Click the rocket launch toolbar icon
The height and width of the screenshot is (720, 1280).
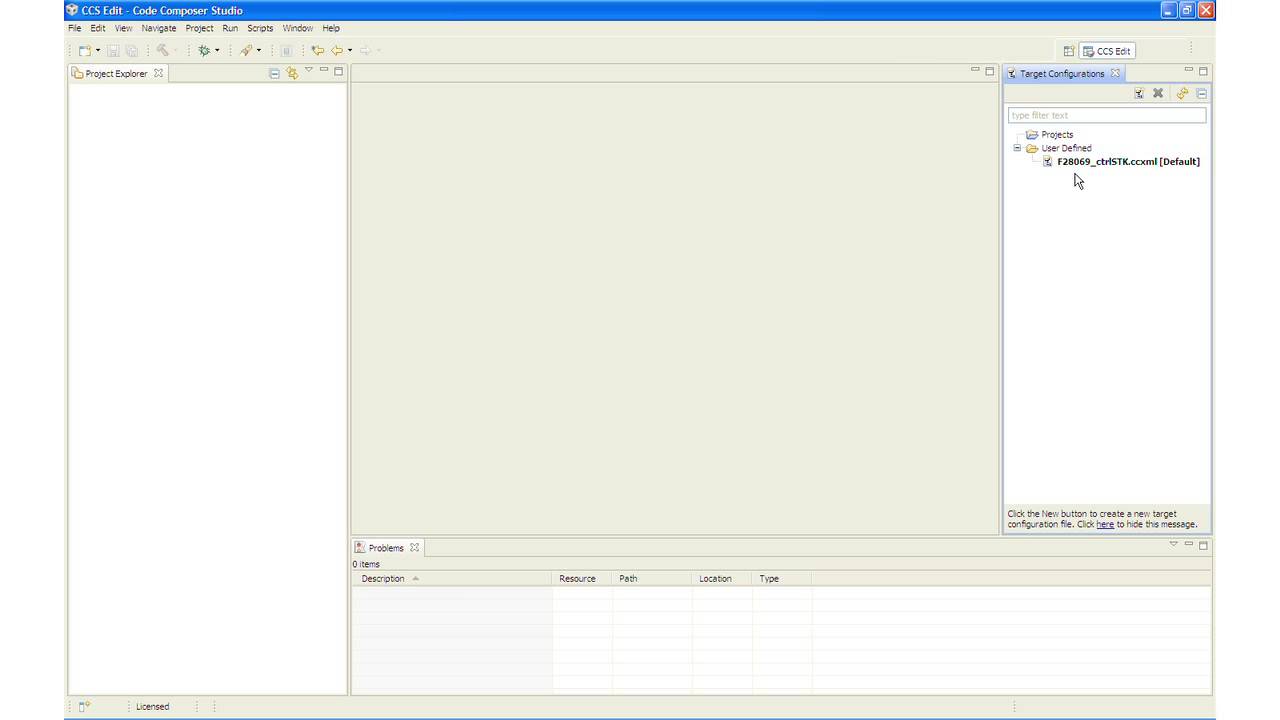[x=245, y=50]
